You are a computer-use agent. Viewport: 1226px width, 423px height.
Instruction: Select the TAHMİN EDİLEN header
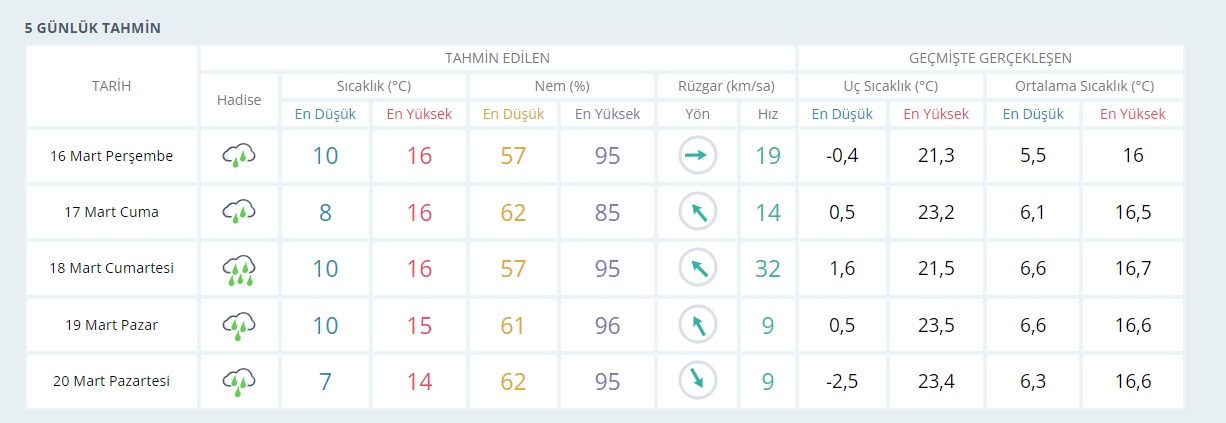pyautogui.click(x=497, y=58)
